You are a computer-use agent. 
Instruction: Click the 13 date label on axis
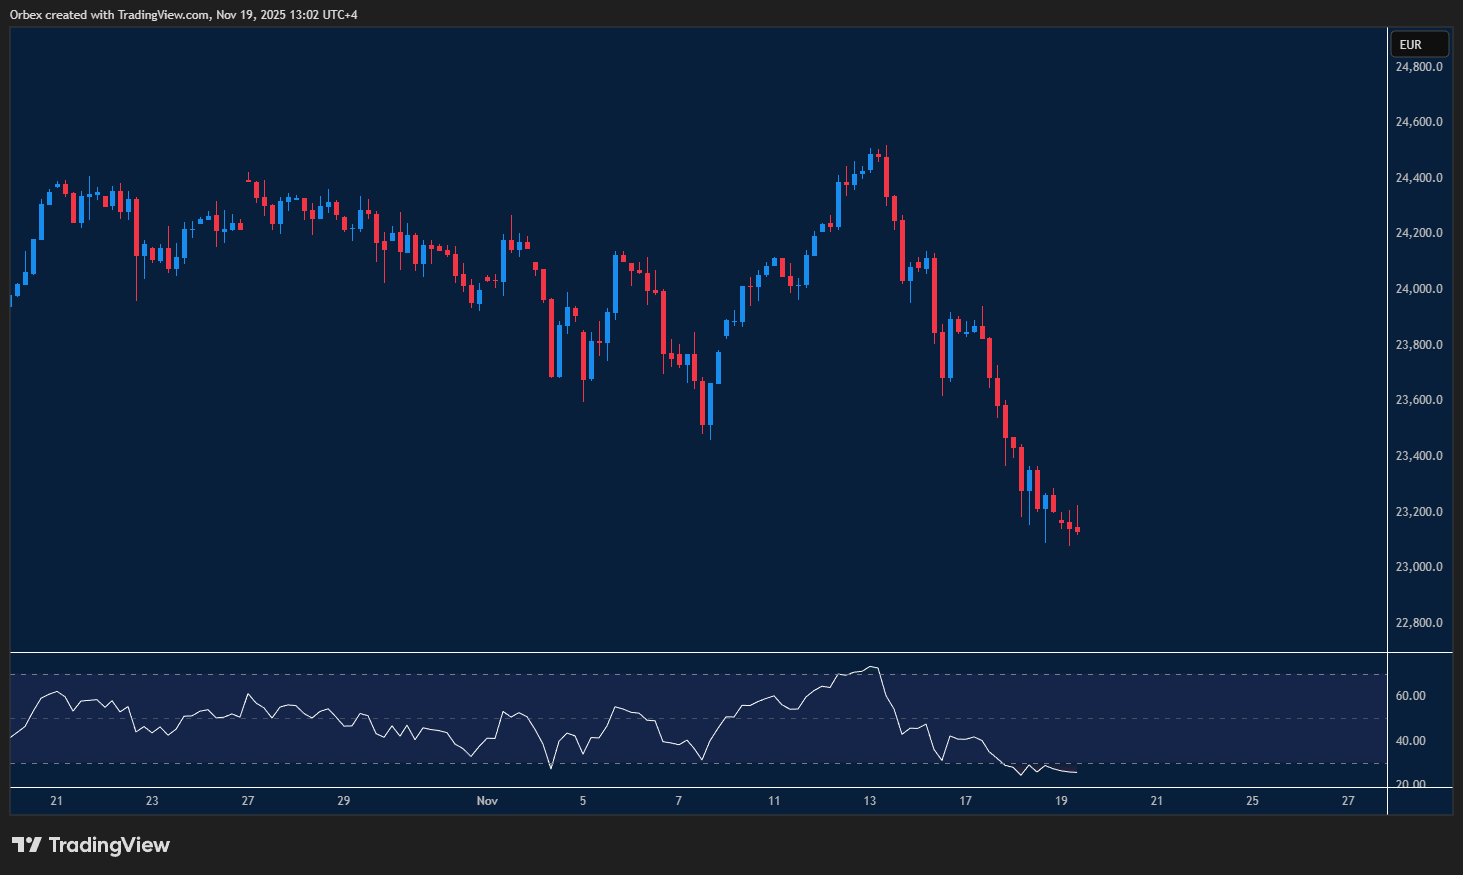pos(869,800)
